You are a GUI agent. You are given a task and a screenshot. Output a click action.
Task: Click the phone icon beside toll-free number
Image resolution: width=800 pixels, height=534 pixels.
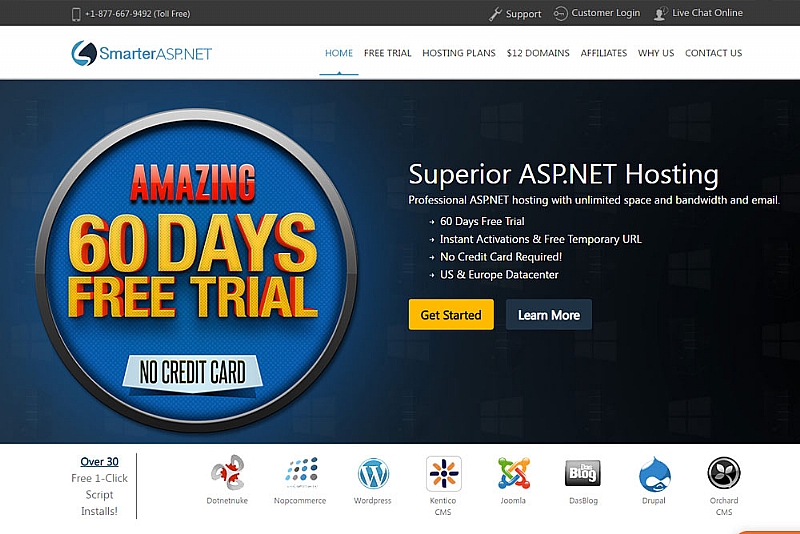[76, 14]
